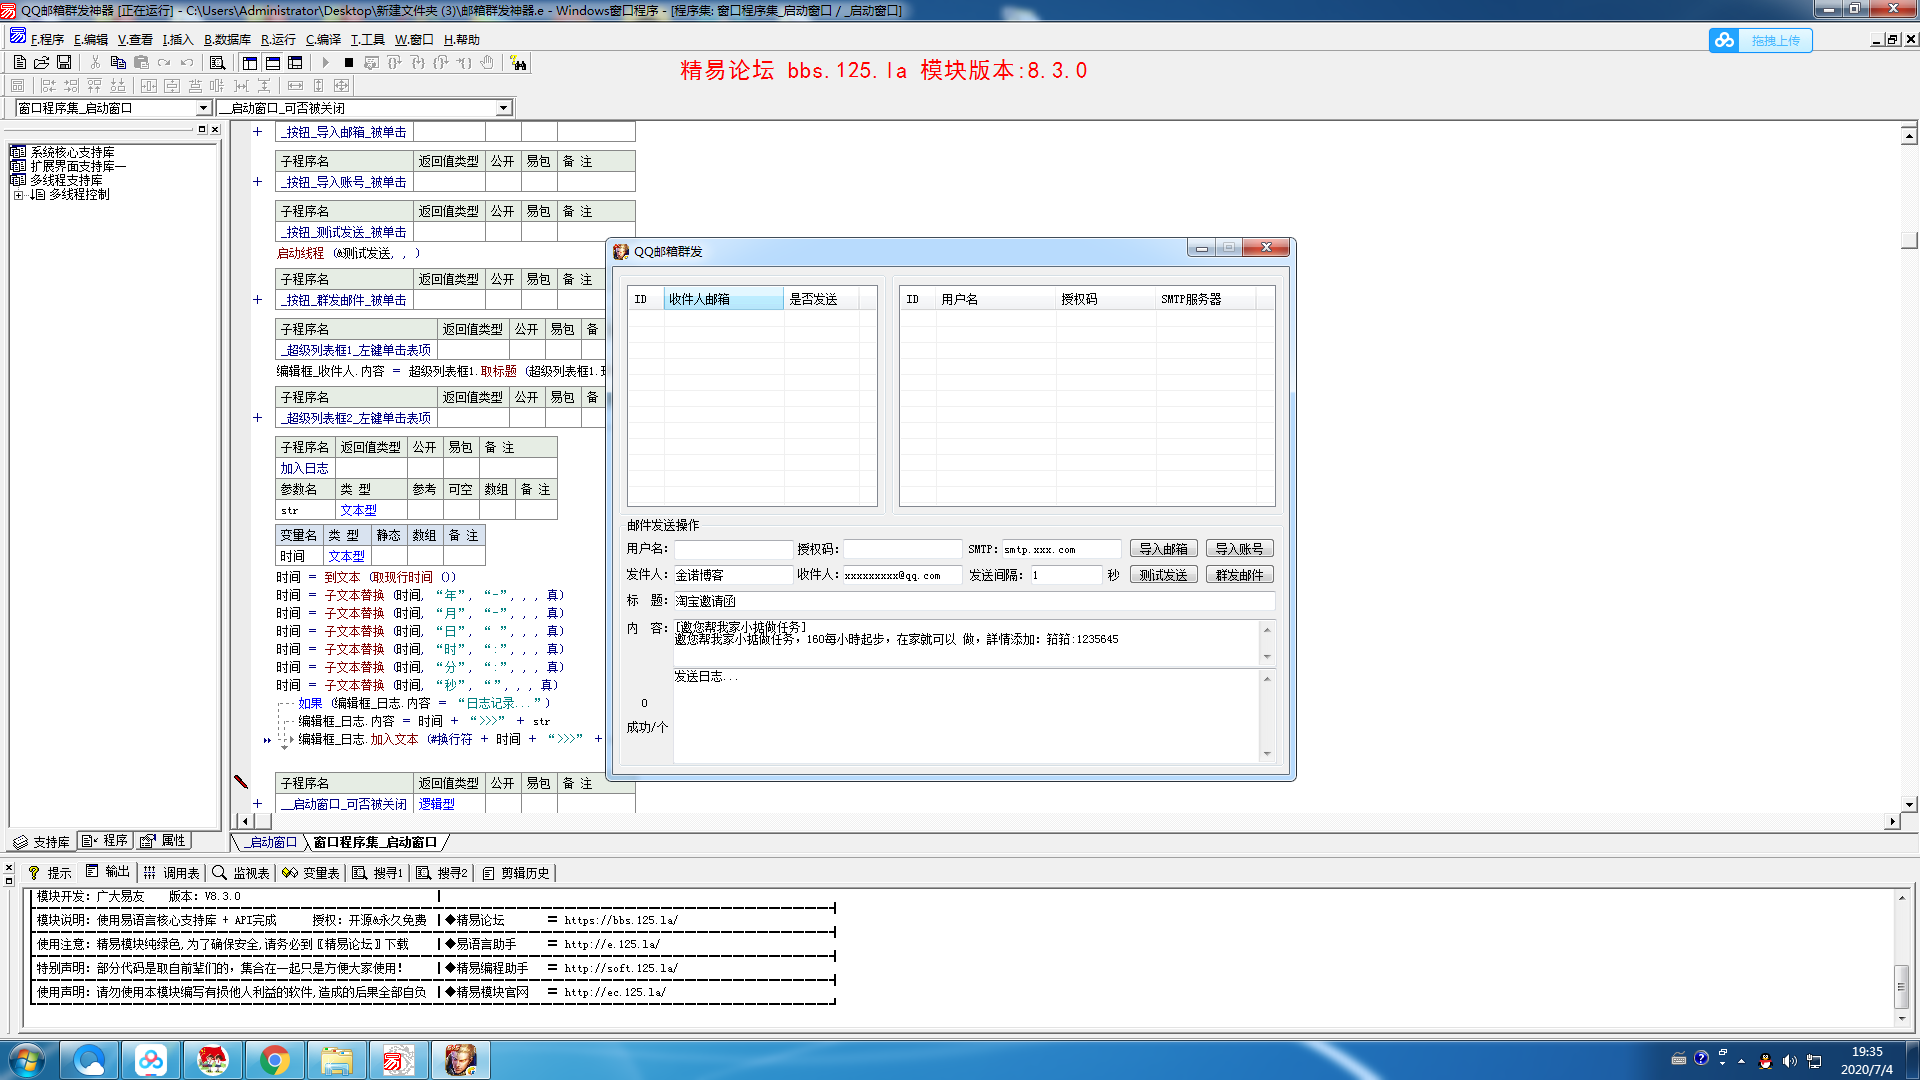Open the C.编译 menu
This screenshot has height=1080, width=1920.
(323, 40)
